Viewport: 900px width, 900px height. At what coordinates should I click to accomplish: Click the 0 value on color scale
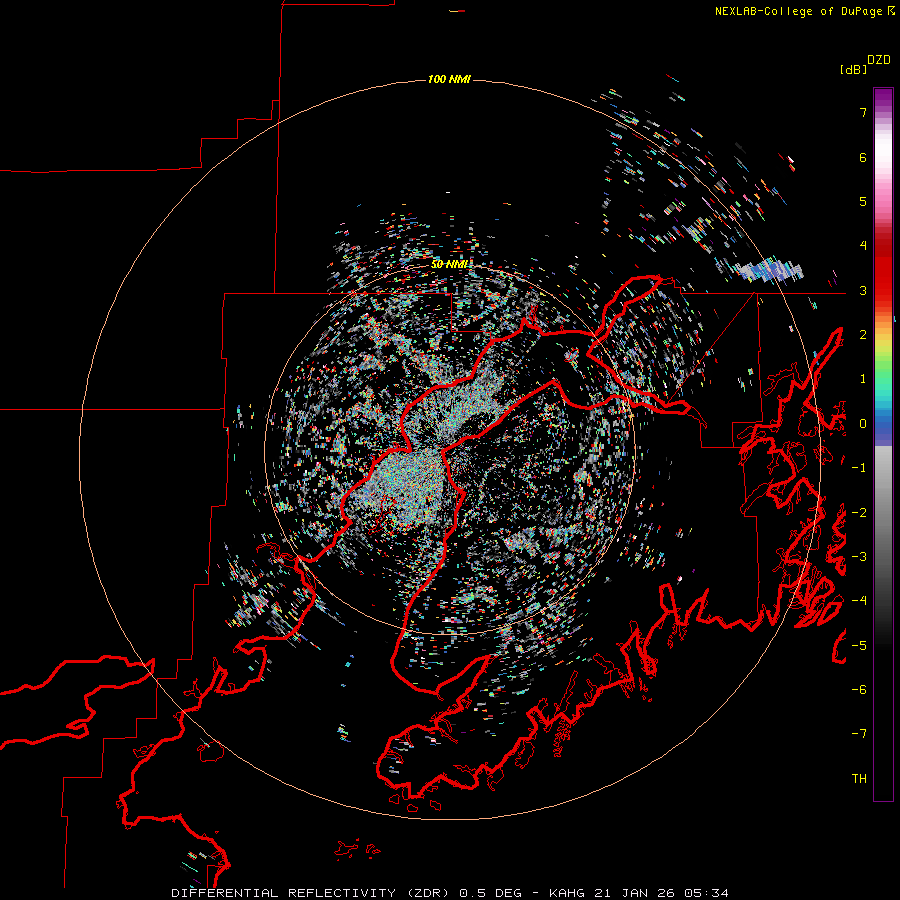(x=863, y=424)
